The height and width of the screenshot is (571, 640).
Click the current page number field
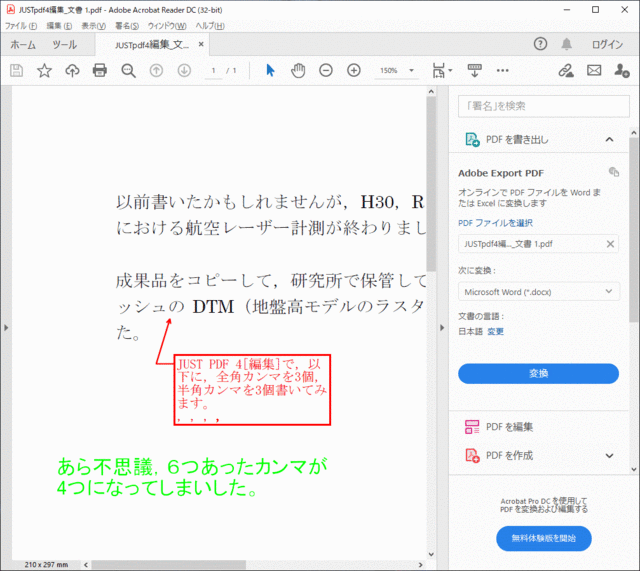[213, 71]
